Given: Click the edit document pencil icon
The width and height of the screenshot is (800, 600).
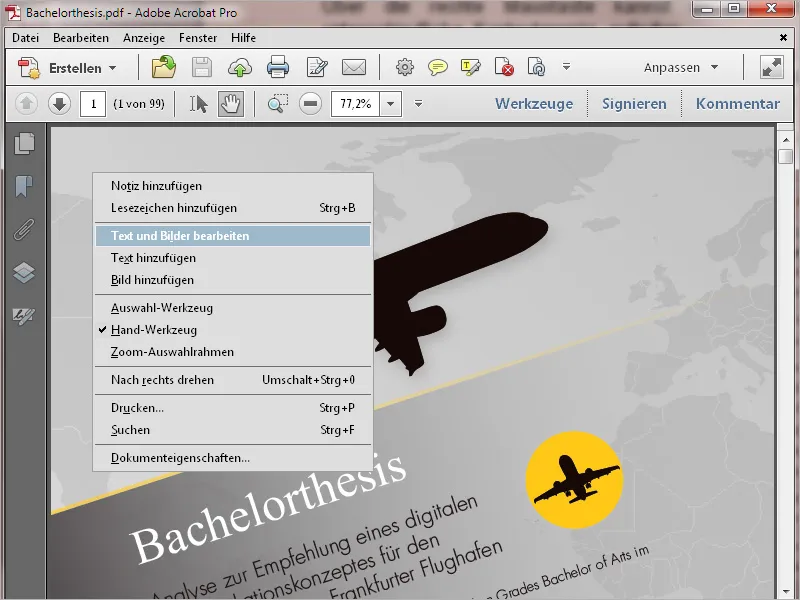Looking at the screenshot, I should [316, 67].
